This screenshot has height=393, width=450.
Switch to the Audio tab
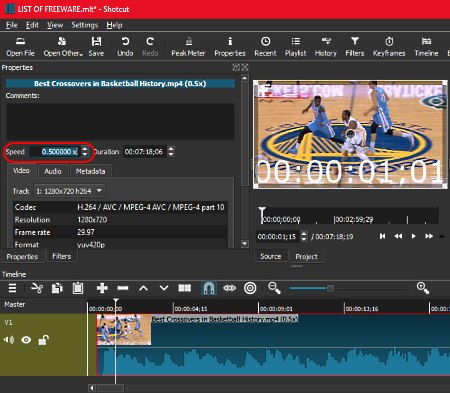point(53,171)
